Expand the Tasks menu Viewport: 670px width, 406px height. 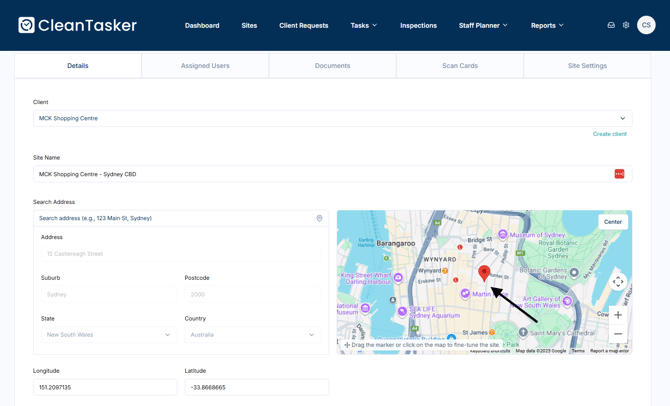(363, 25)
